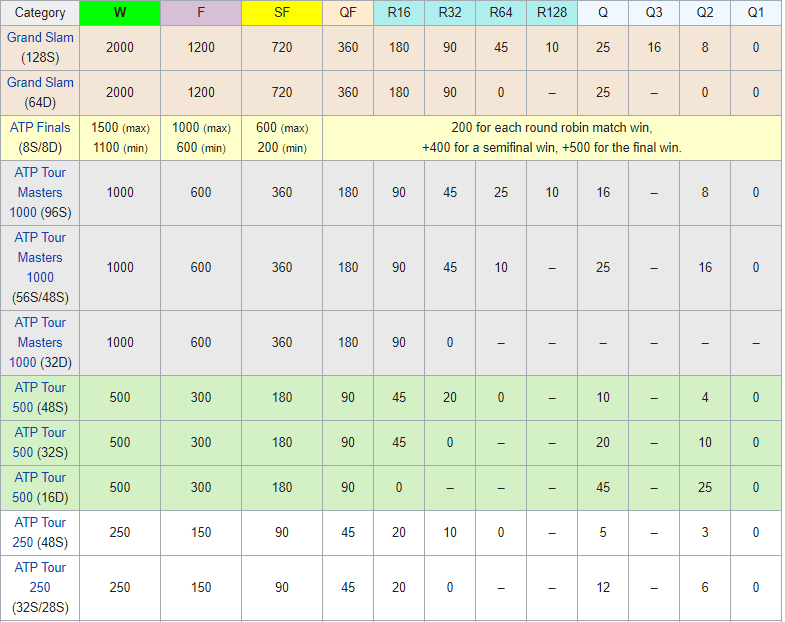Select 150 in ATP Tour 250 (48S) row

coord(201,533)
